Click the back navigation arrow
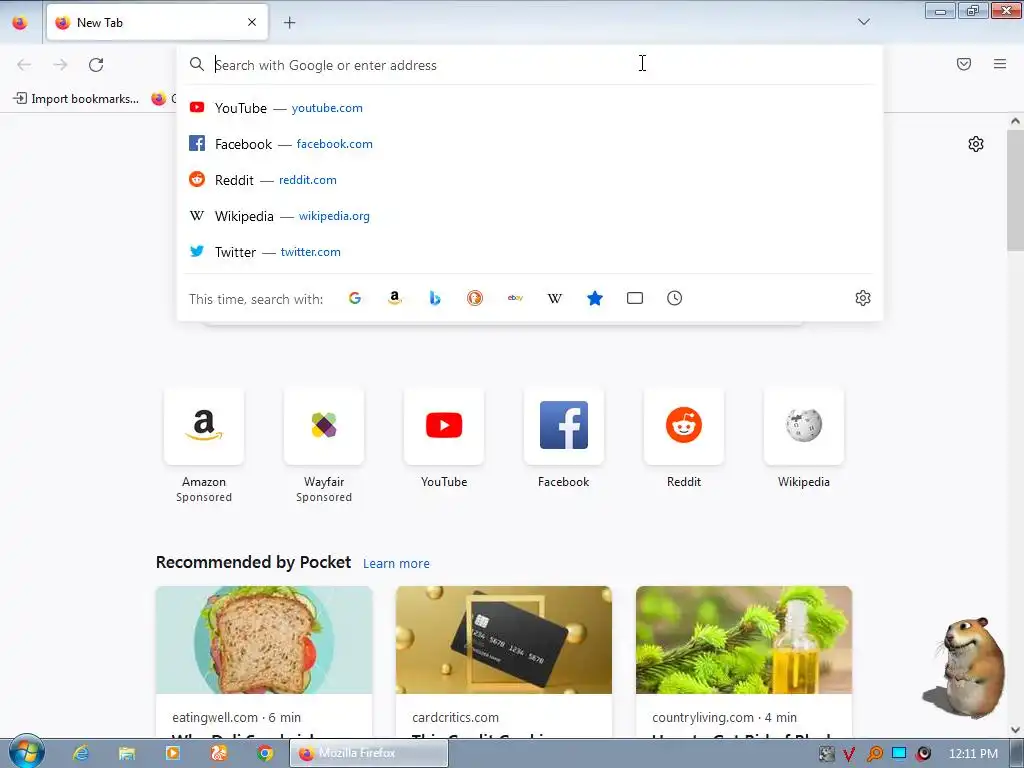 24,65
